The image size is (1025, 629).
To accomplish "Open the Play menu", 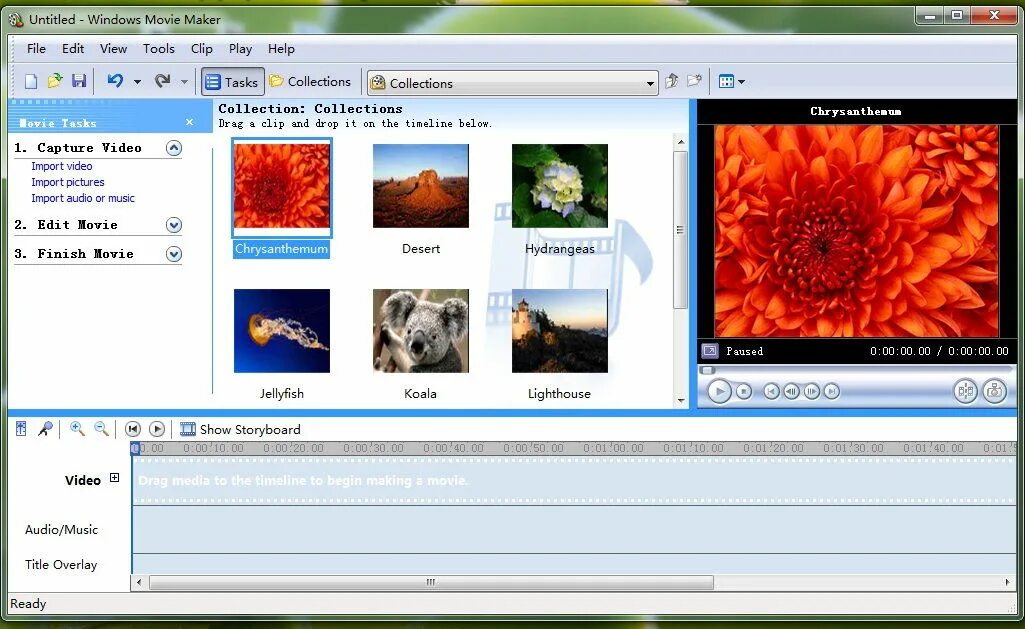I will click(240, 49).
